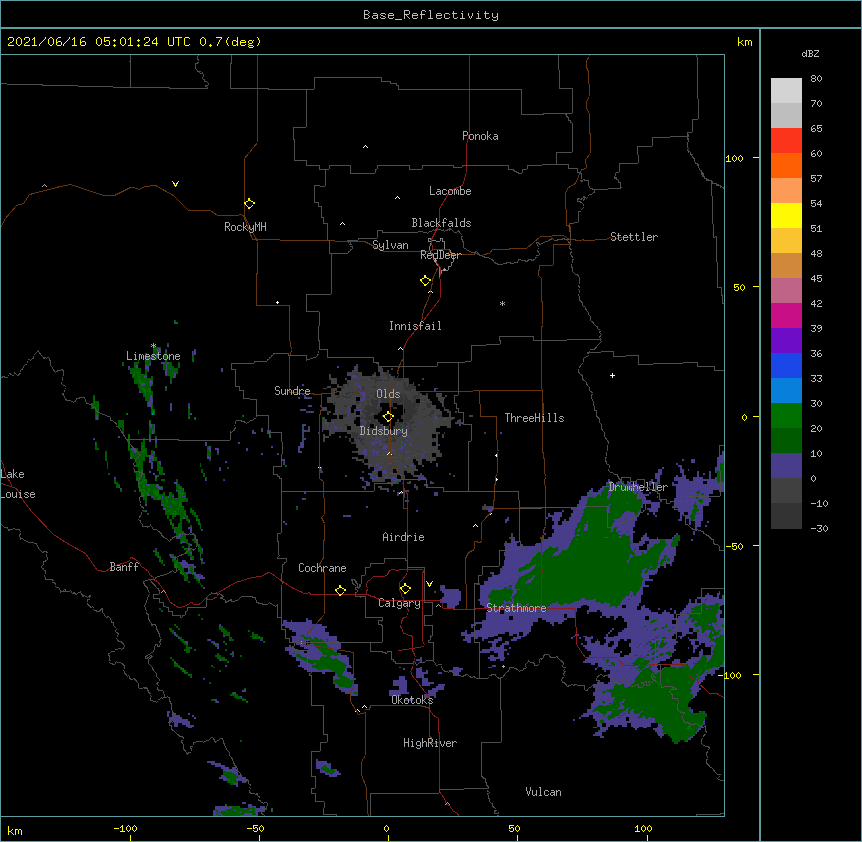Click the Airdrie city label
The width and height of the screenshot is (862, 842).
point(404,537)
